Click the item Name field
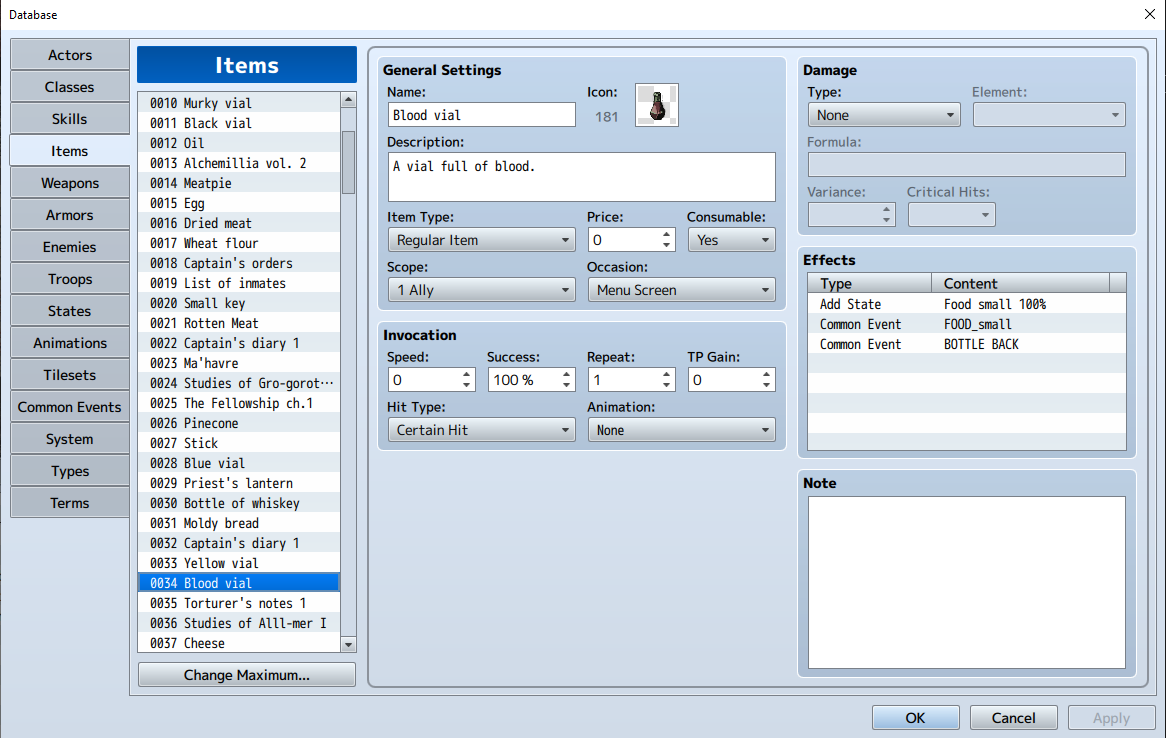The height and width of the screenshot is (738, 1166). pyautogui.click(x=481, y=115)
